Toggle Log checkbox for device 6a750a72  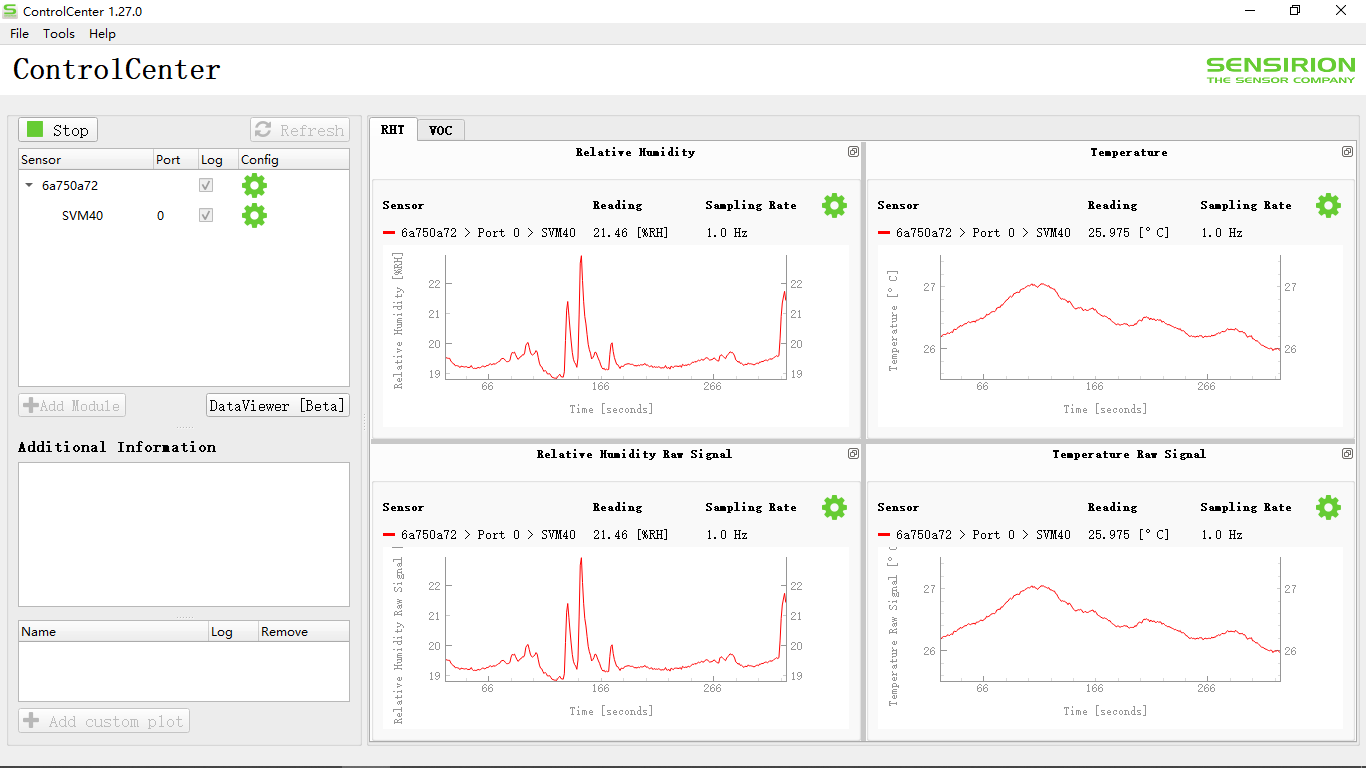(206, 185)
